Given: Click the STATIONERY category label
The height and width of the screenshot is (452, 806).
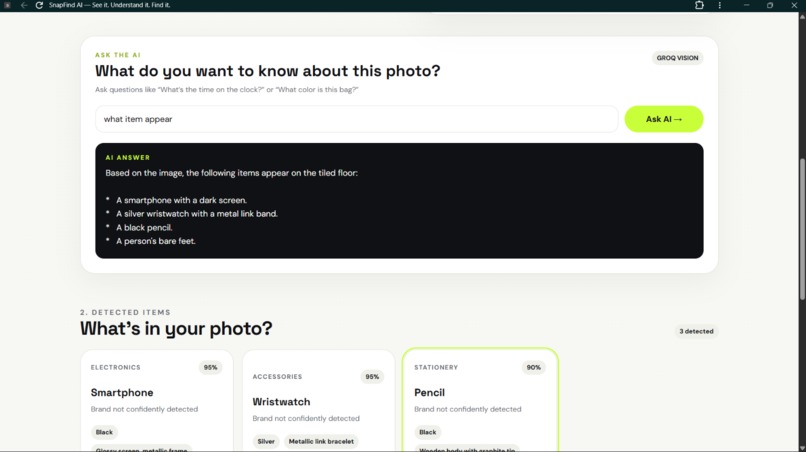Looking at the screenshot, I should [436, 367].
